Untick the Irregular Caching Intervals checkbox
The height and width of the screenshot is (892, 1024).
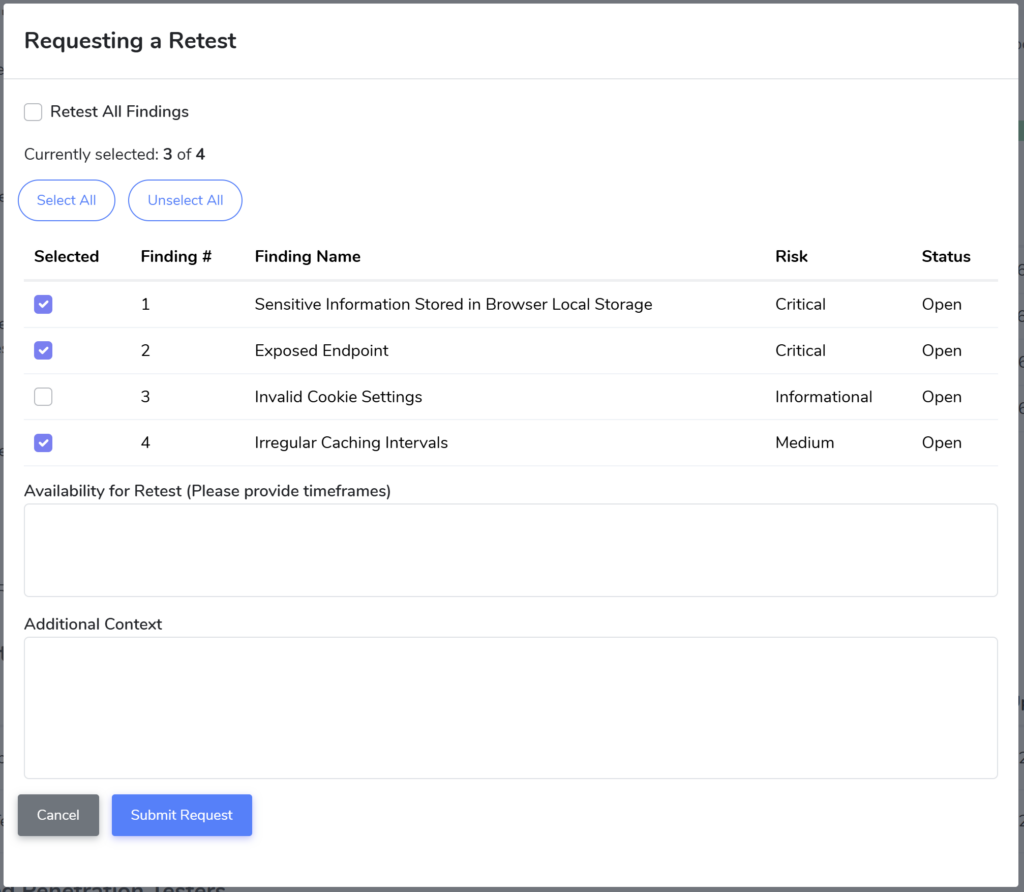(x=43, y=443)
